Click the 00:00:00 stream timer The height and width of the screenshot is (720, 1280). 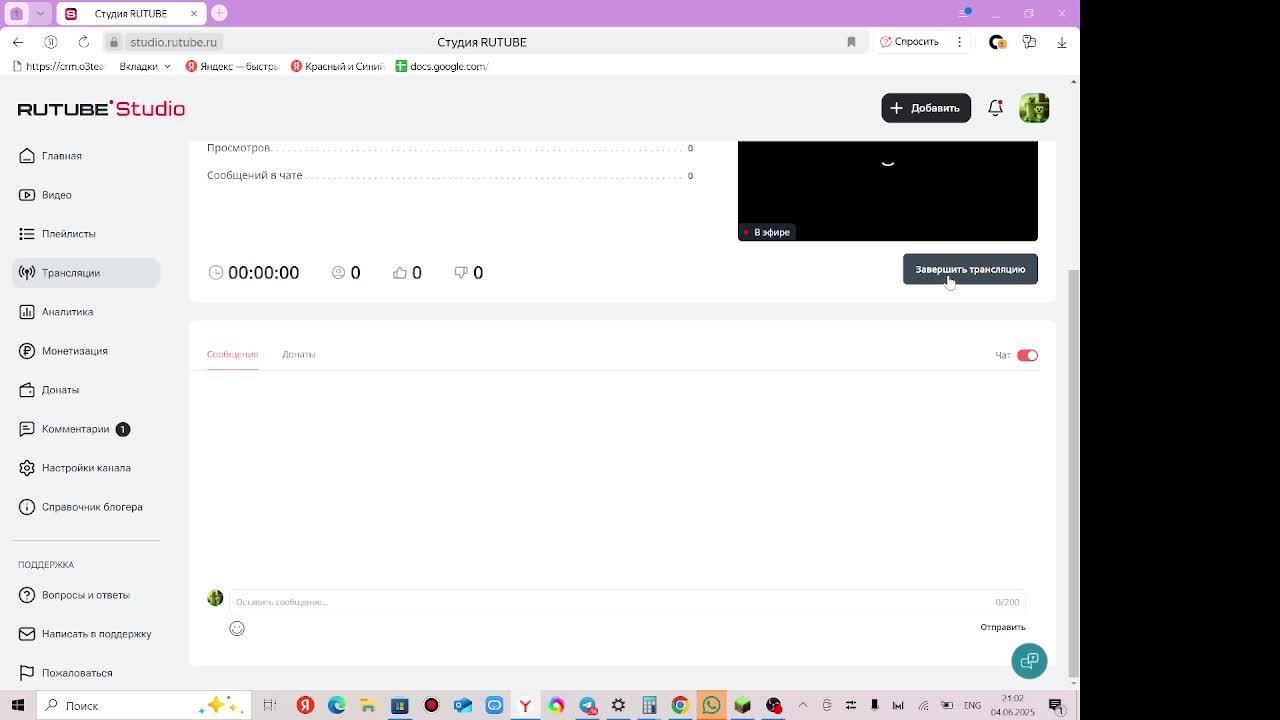point(263,272)
